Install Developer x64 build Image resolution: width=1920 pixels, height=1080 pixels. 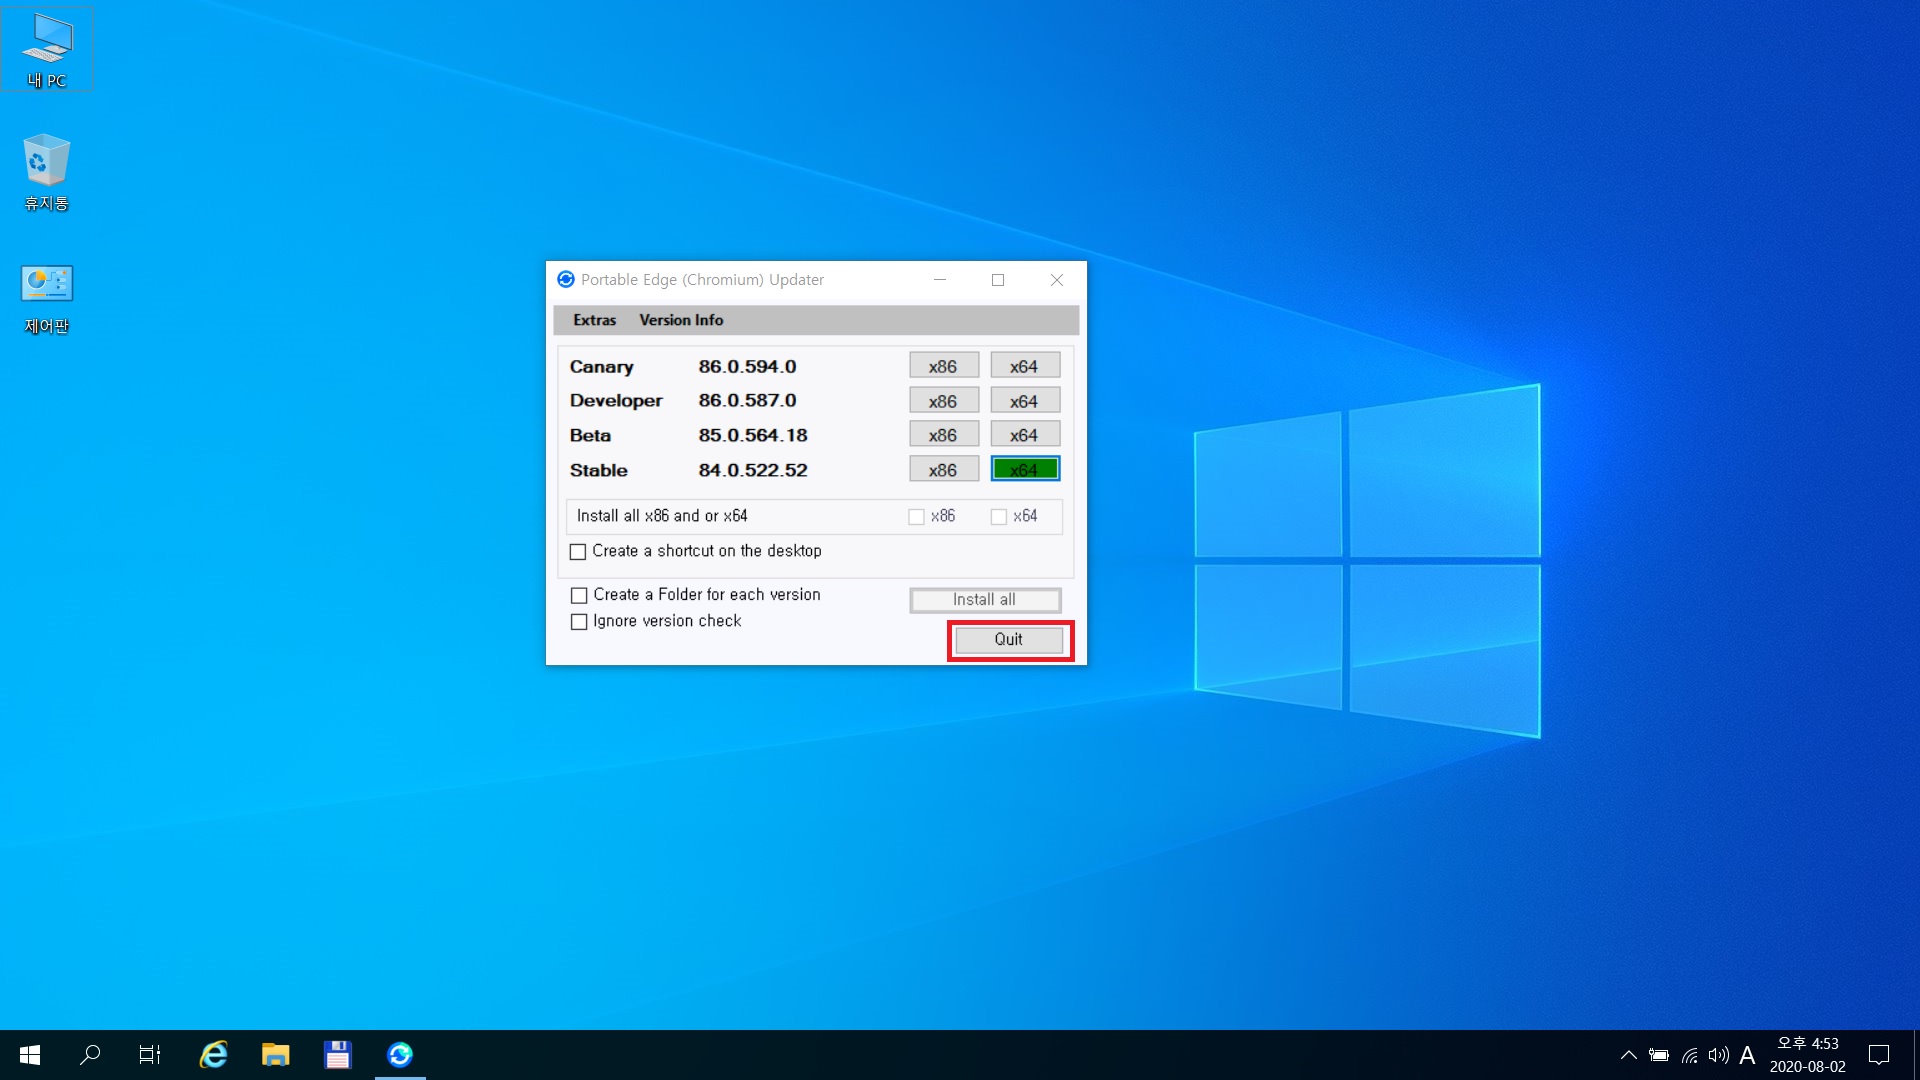coord(1025,401)
